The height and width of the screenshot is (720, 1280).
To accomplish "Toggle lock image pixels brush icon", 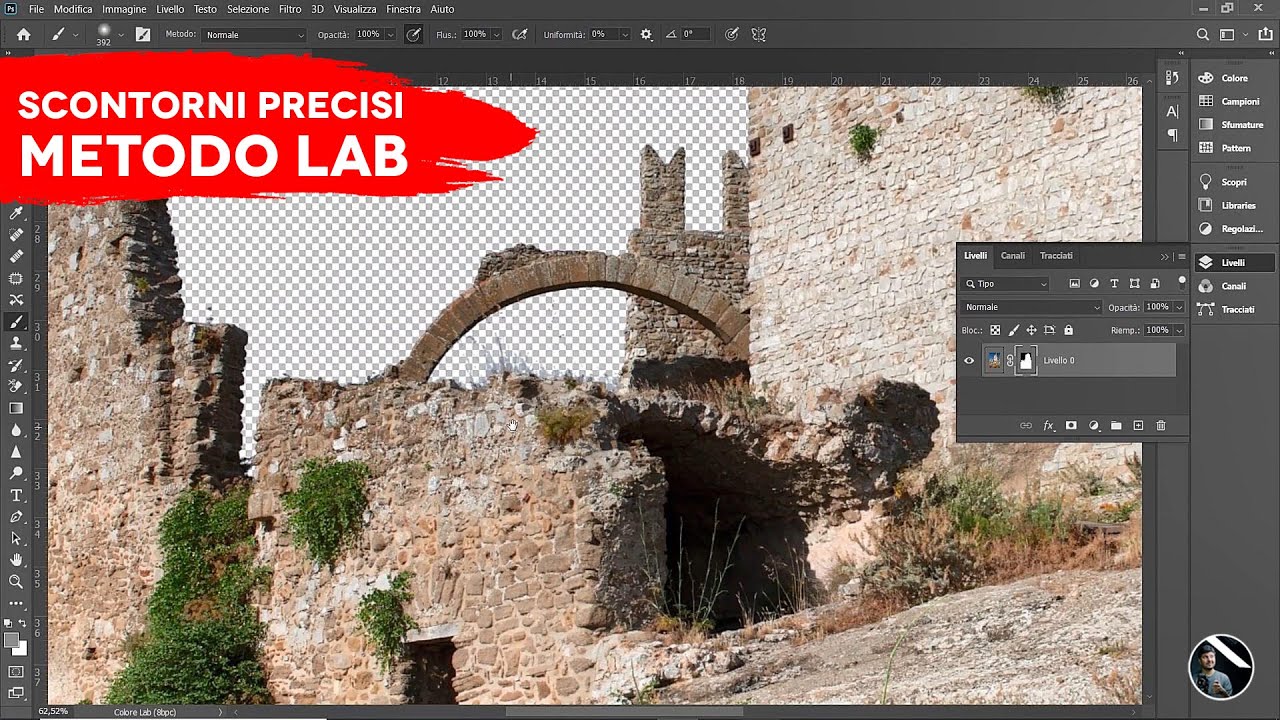I will (x=1013, y=330).
